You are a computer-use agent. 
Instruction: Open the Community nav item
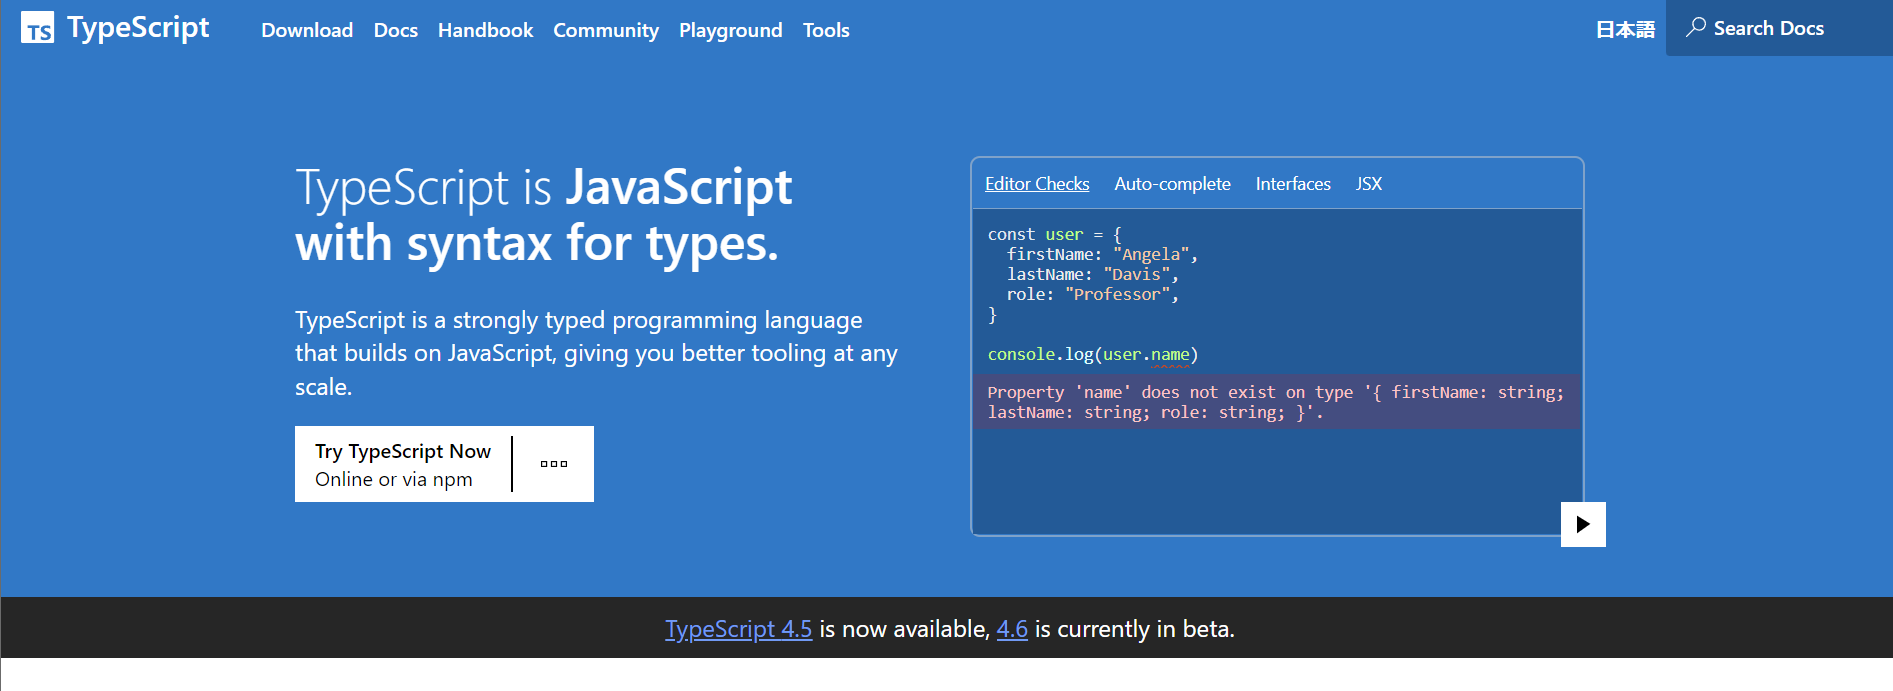click(606, 30)
